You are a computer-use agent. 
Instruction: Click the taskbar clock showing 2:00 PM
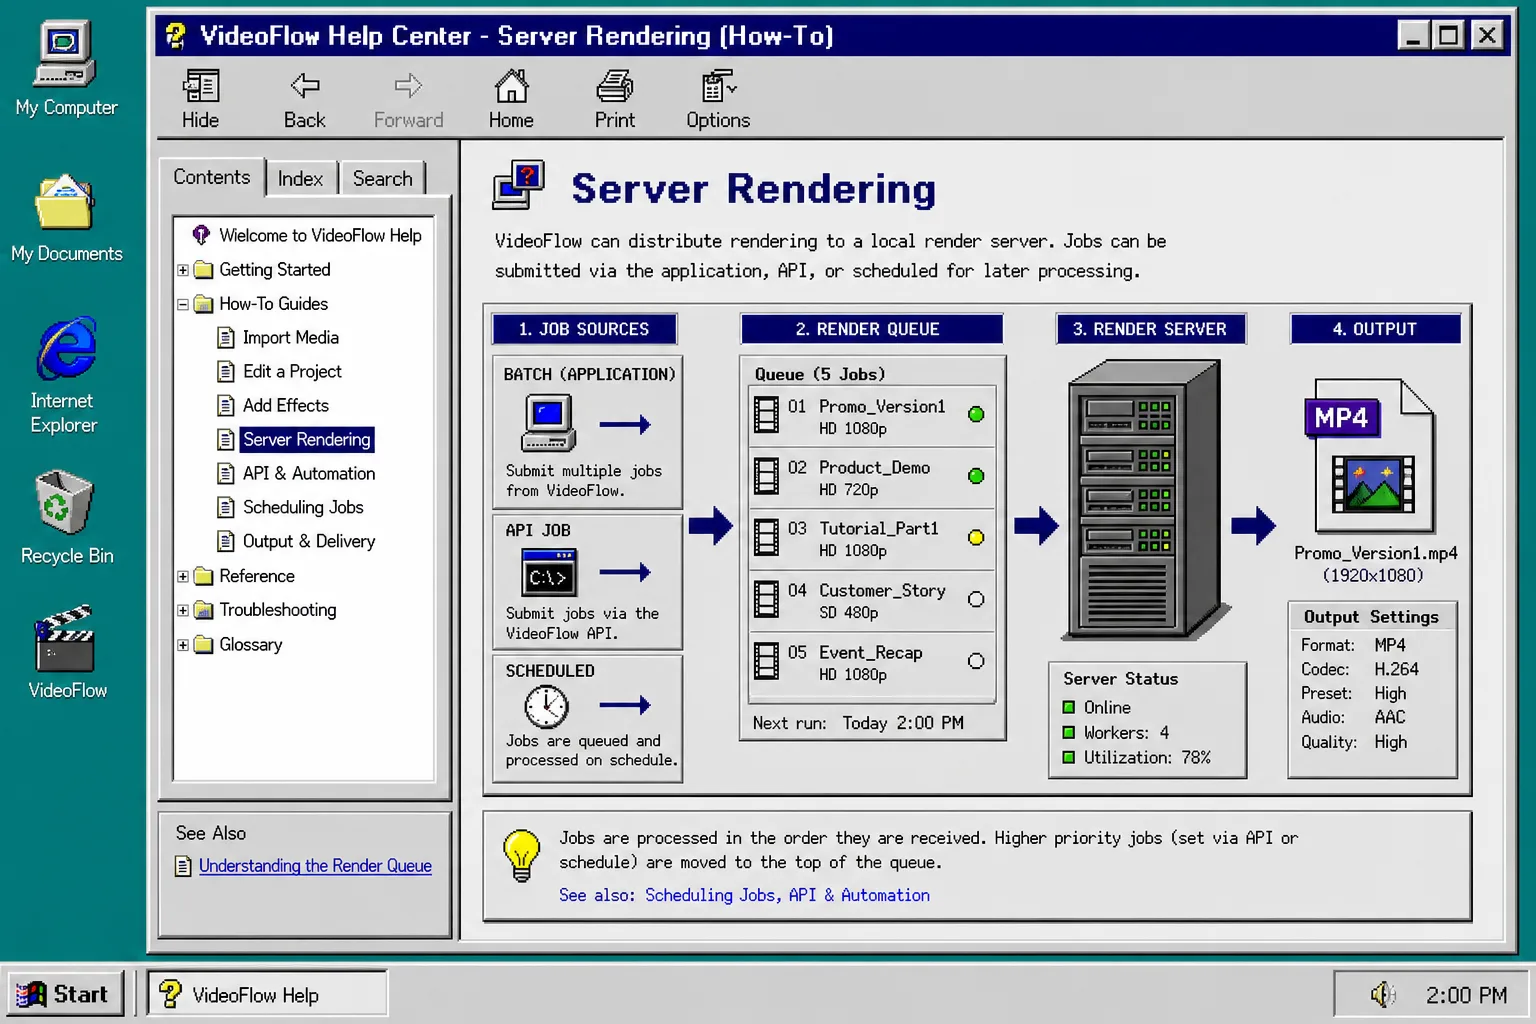coord(1466,995)
